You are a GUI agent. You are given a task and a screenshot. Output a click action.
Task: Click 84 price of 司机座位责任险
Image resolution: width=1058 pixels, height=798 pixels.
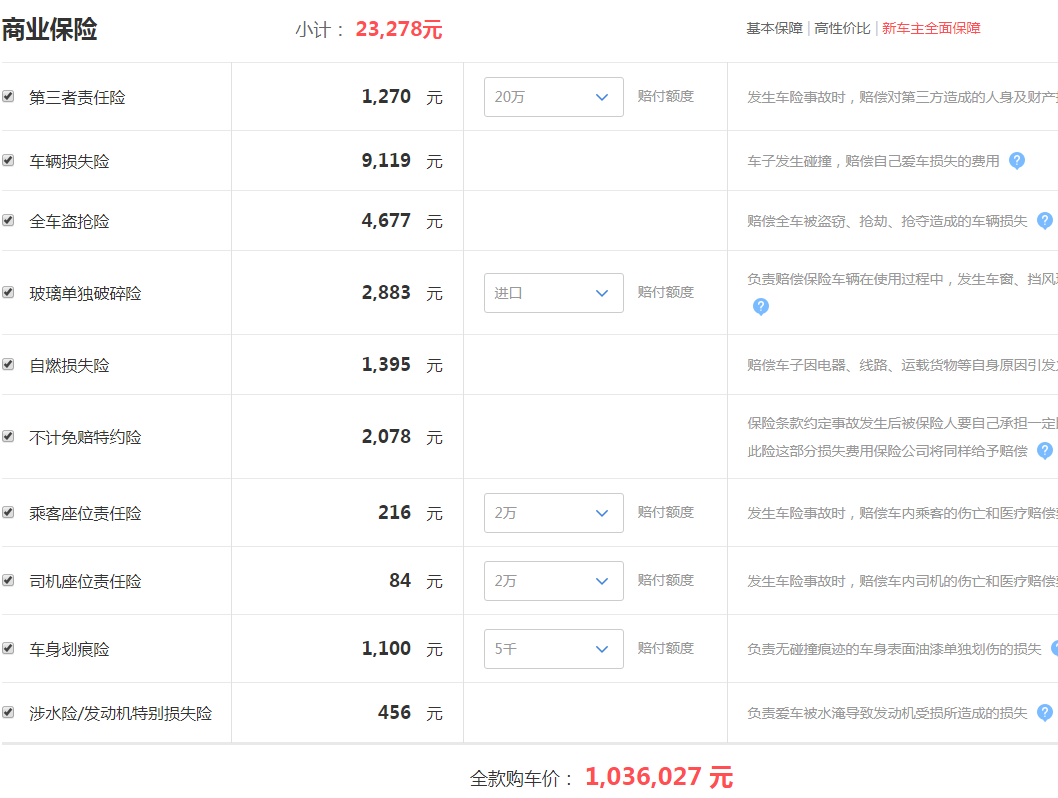400,581
